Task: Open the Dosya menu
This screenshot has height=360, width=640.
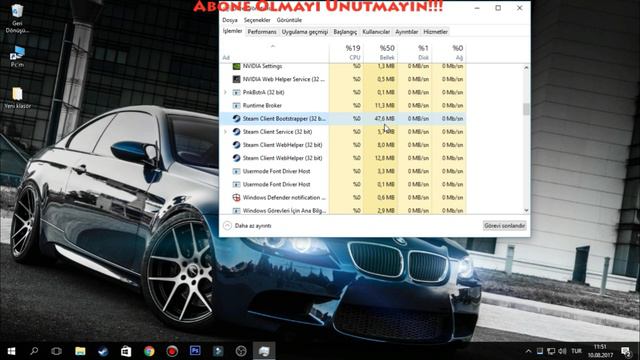Action: click(x=230, y=20)
